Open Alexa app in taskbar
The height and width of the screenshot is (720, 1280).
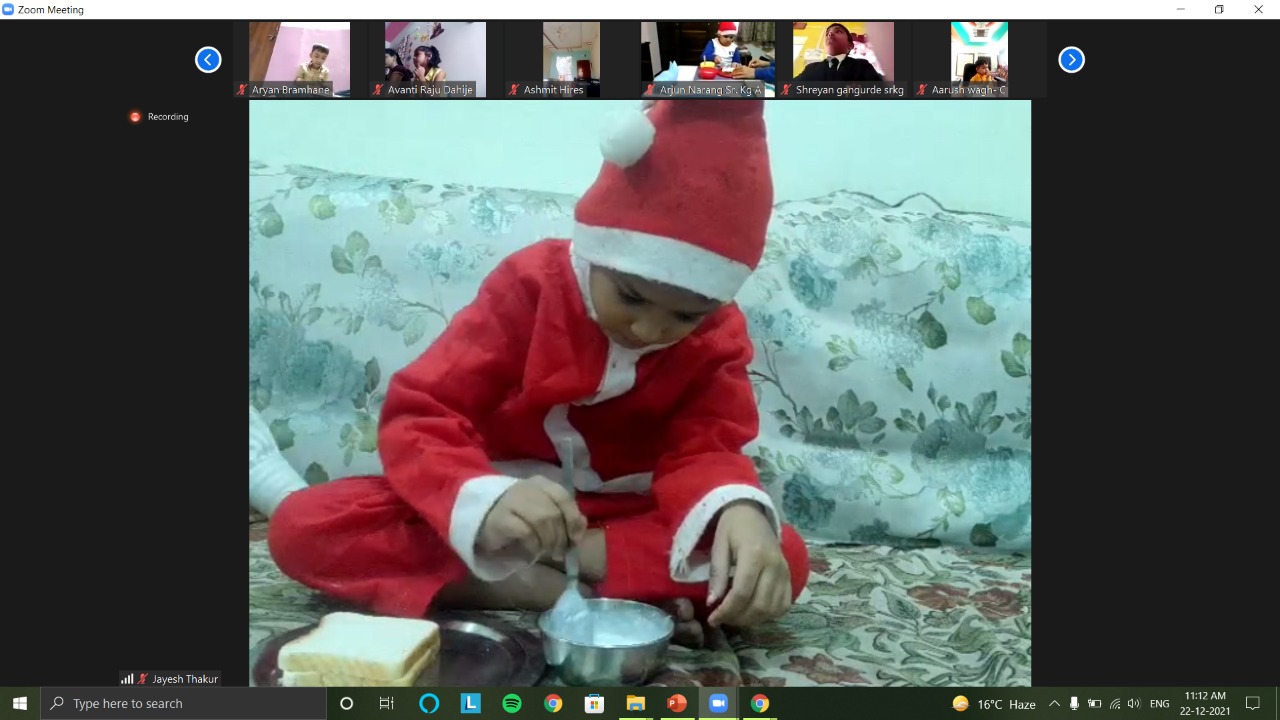(x=429, y=704)
